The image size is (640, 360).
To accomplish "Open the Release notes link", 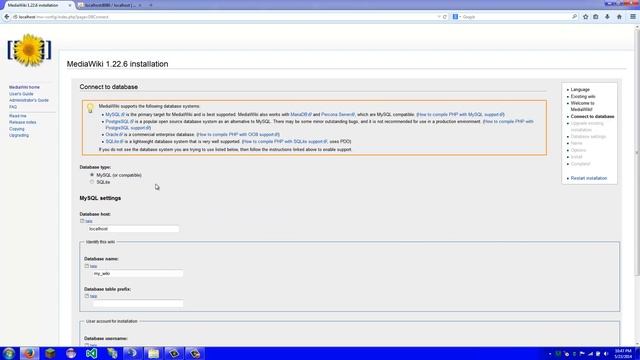I will 23,122.
